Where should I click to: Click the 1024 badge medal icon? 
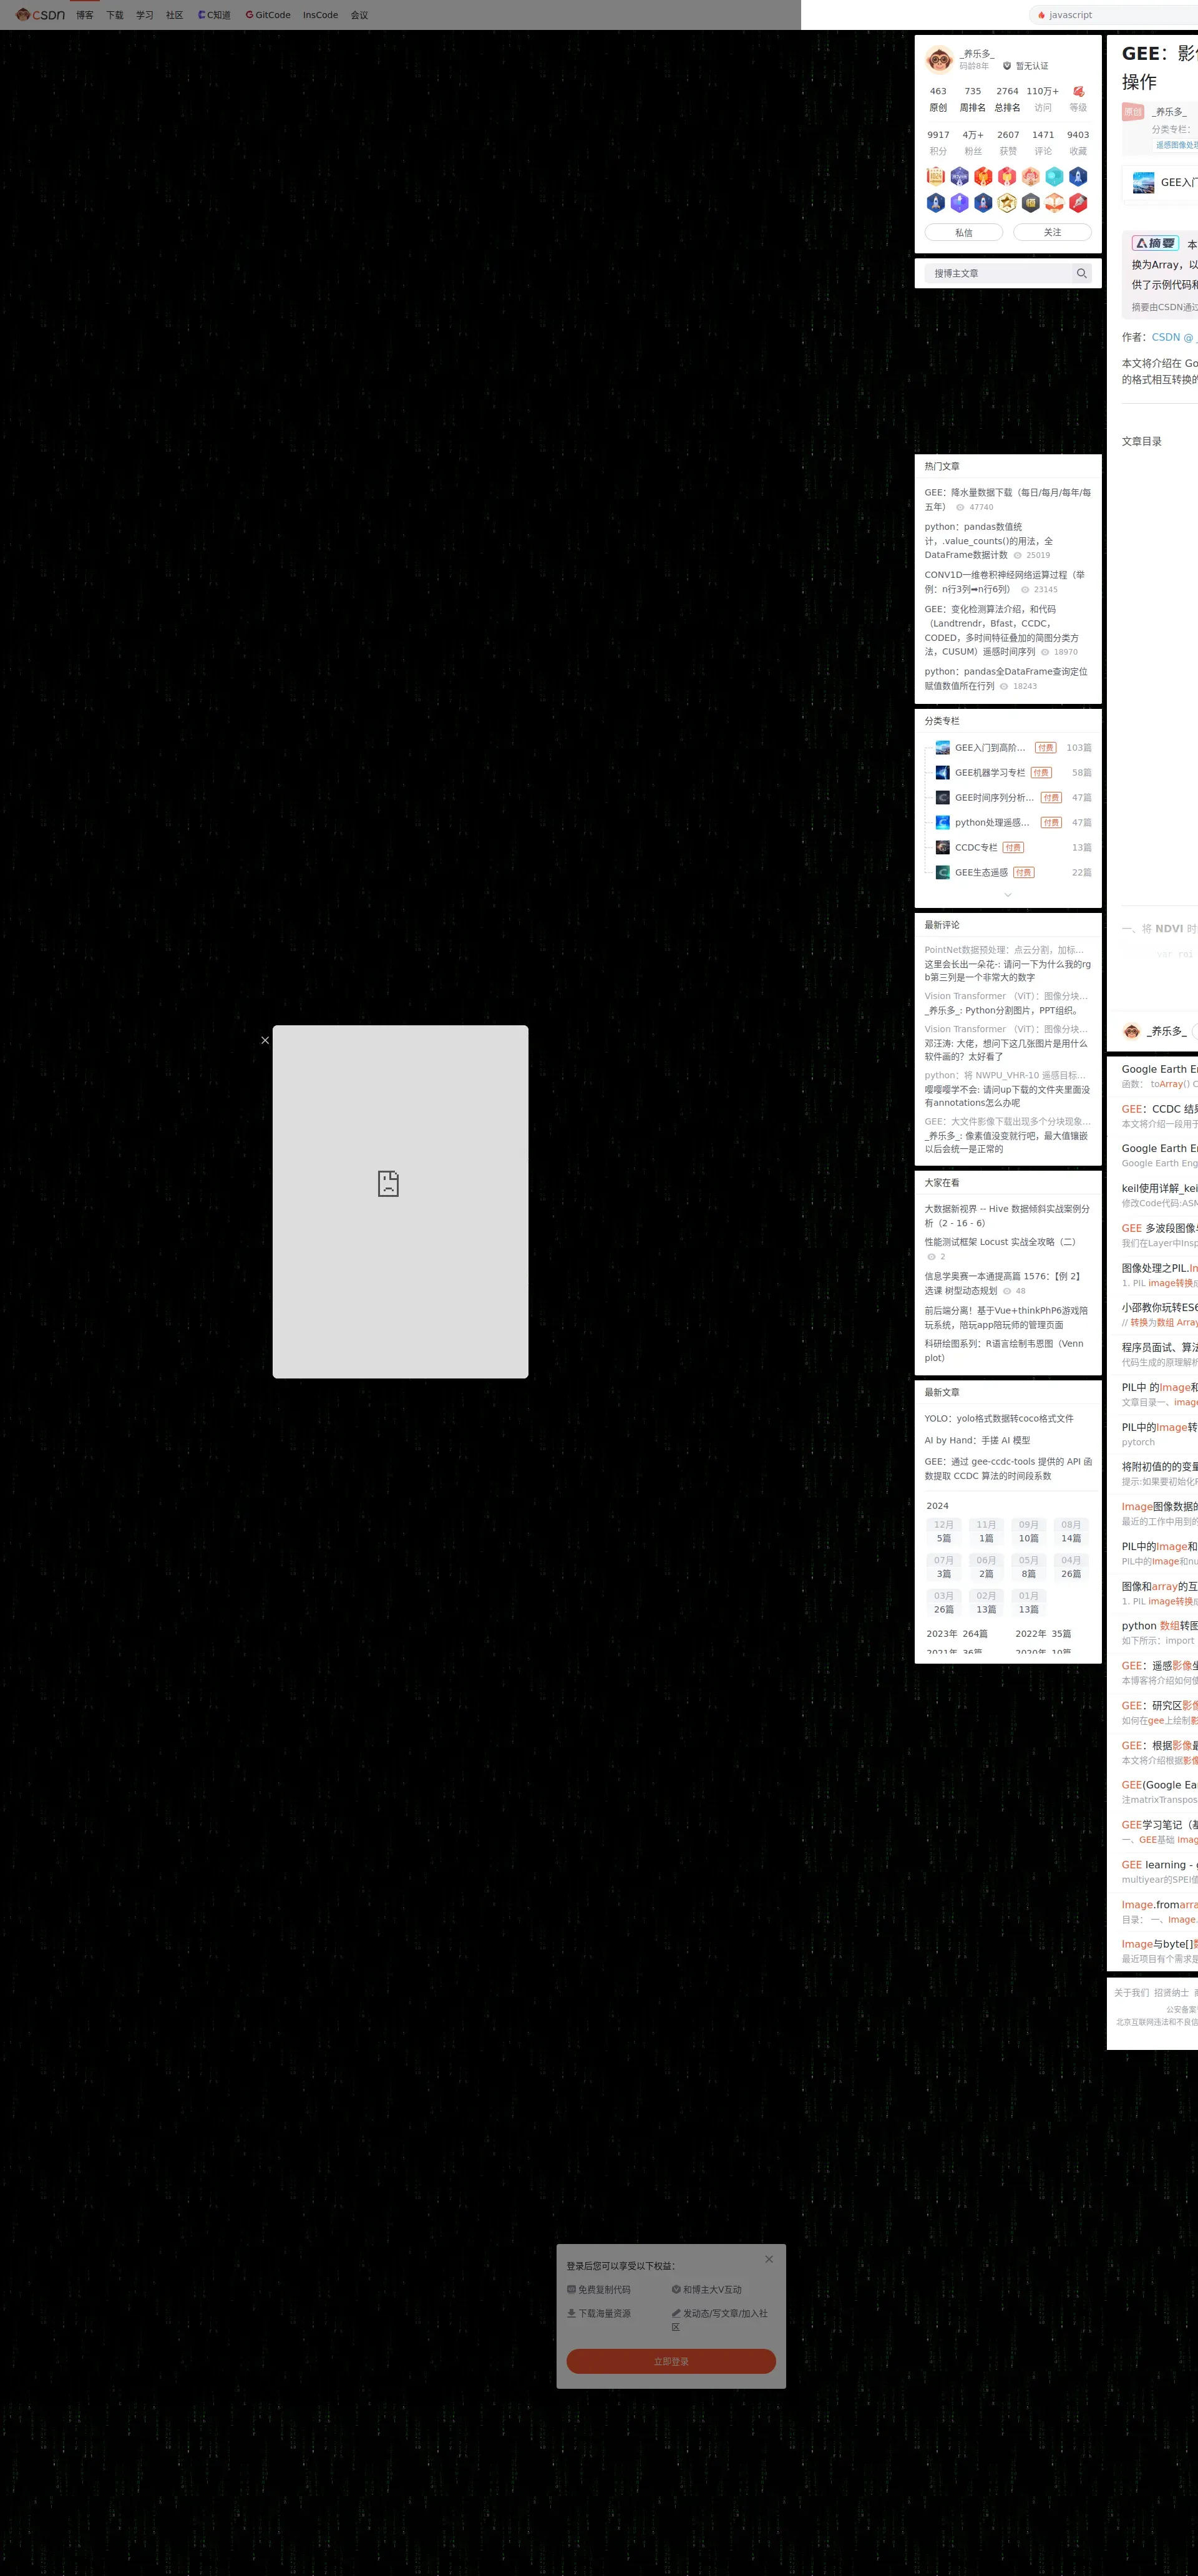point(936,176)
